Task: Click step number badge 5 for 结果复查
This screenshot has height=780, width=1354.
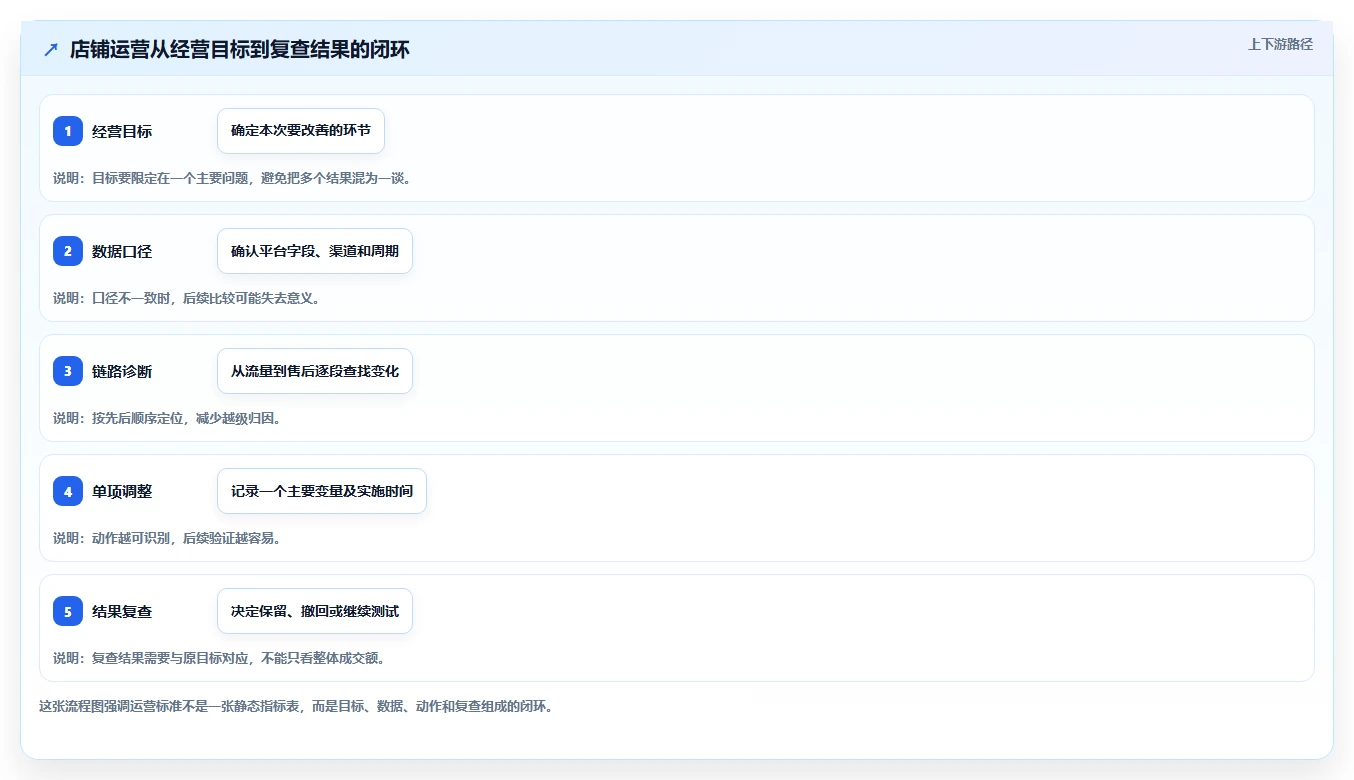Action: click(x=68, y=611)
